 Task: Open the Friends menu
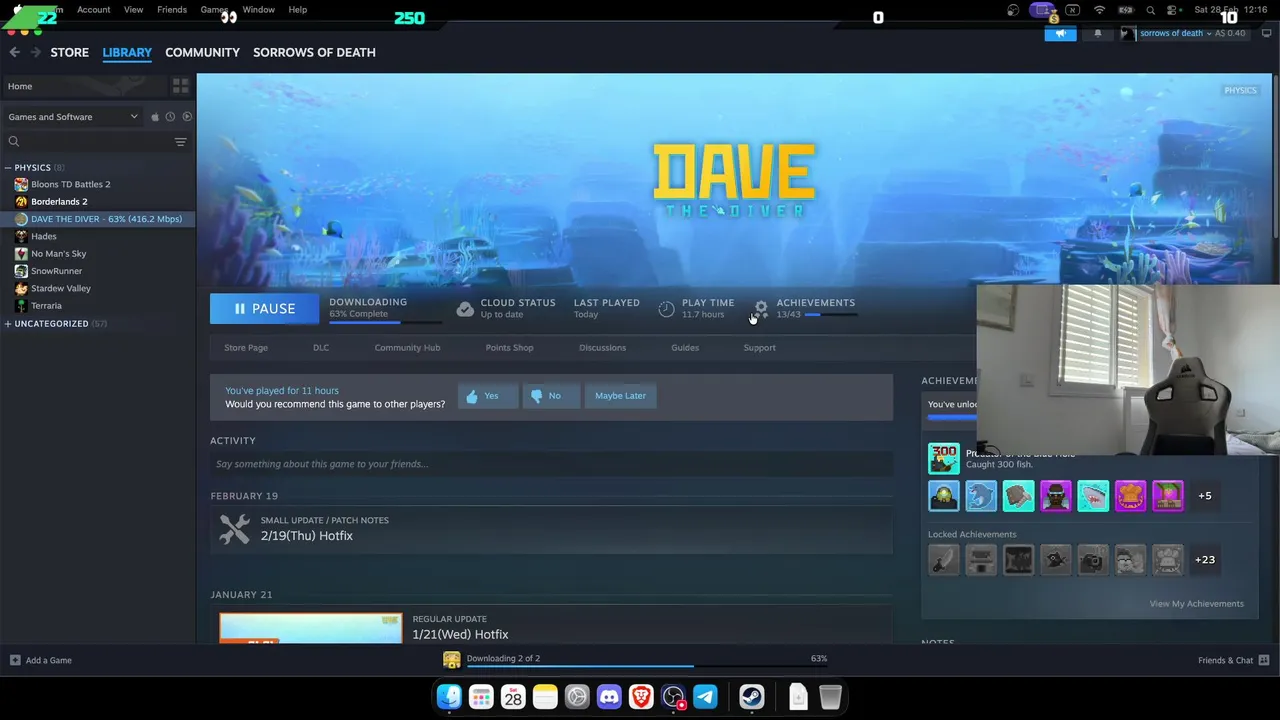(172, 10)
